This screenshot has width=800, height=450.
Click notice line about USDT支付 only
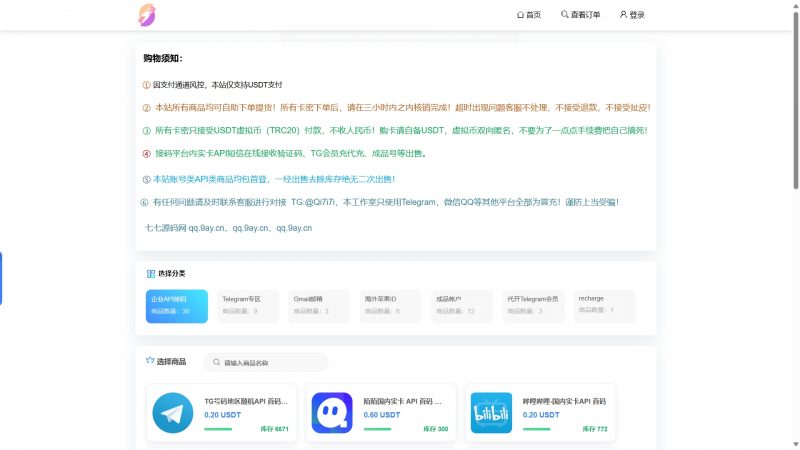pyautogui.click(x=212, y=85)
